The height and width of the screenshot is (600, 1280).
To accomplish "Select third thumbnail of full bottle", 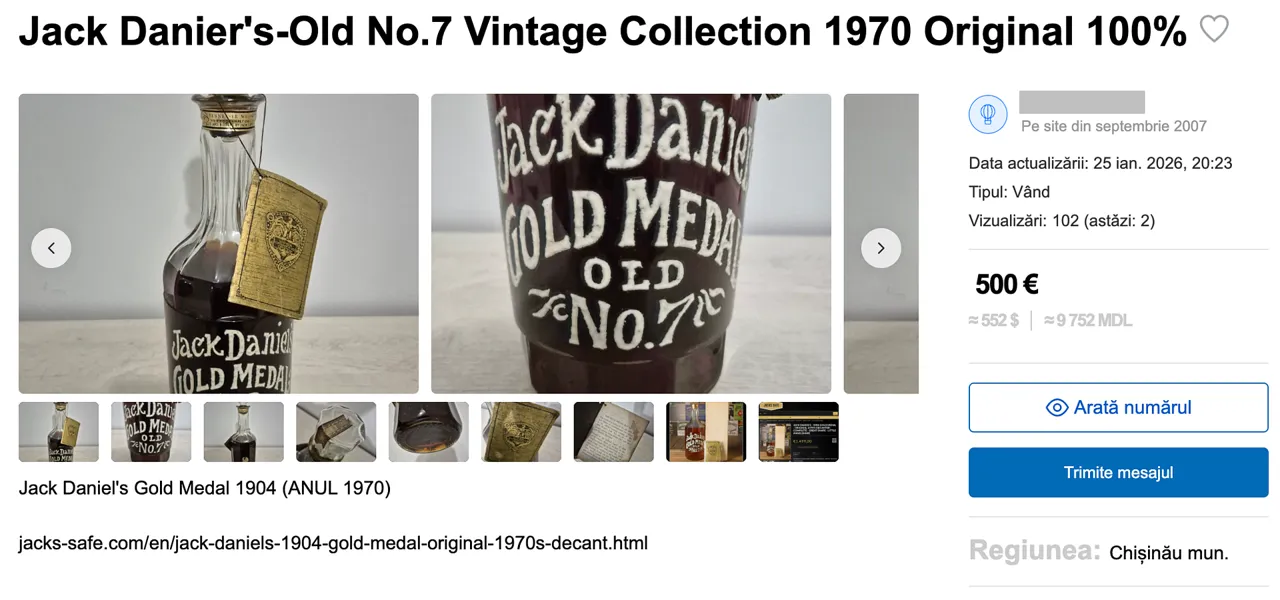I will click(x=244, y=432).
